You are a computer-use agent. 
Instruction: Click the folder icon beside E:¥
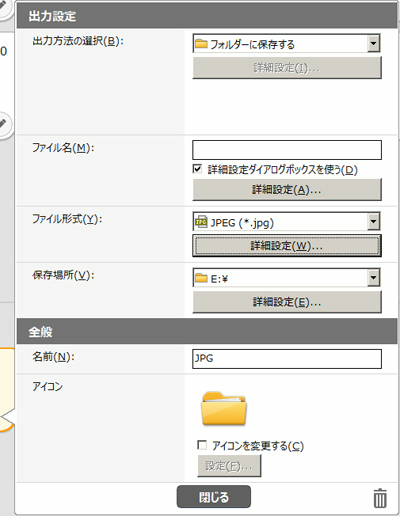[x=201, y=278]
